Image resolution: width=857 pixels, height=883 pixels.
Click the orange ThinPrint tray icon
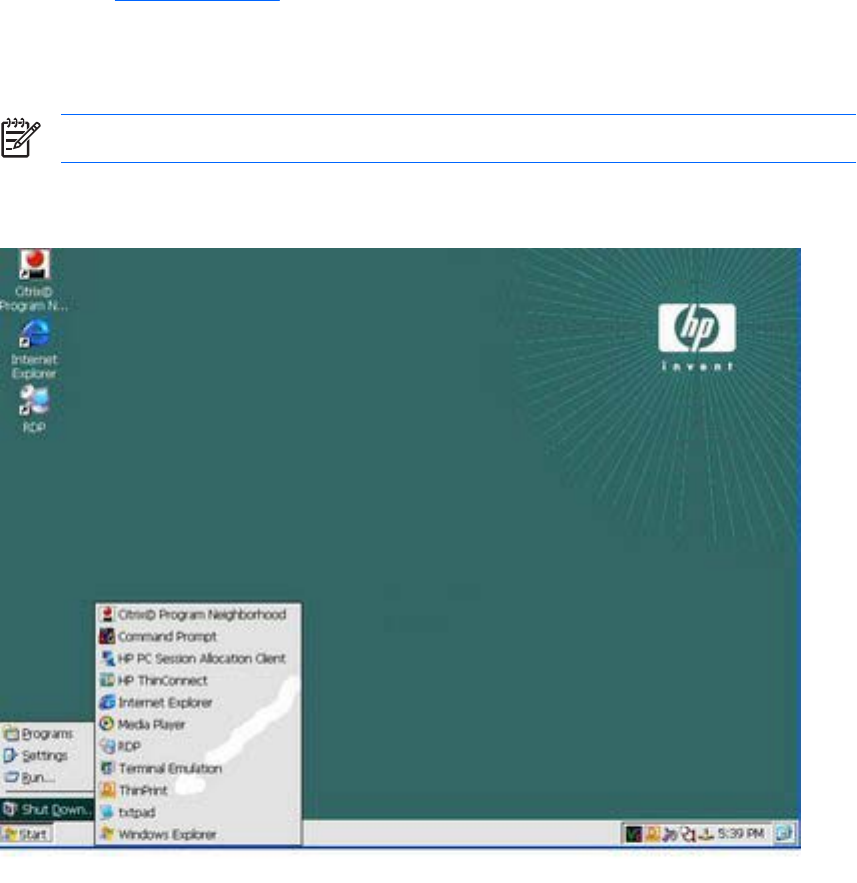(x=652, y=834)
